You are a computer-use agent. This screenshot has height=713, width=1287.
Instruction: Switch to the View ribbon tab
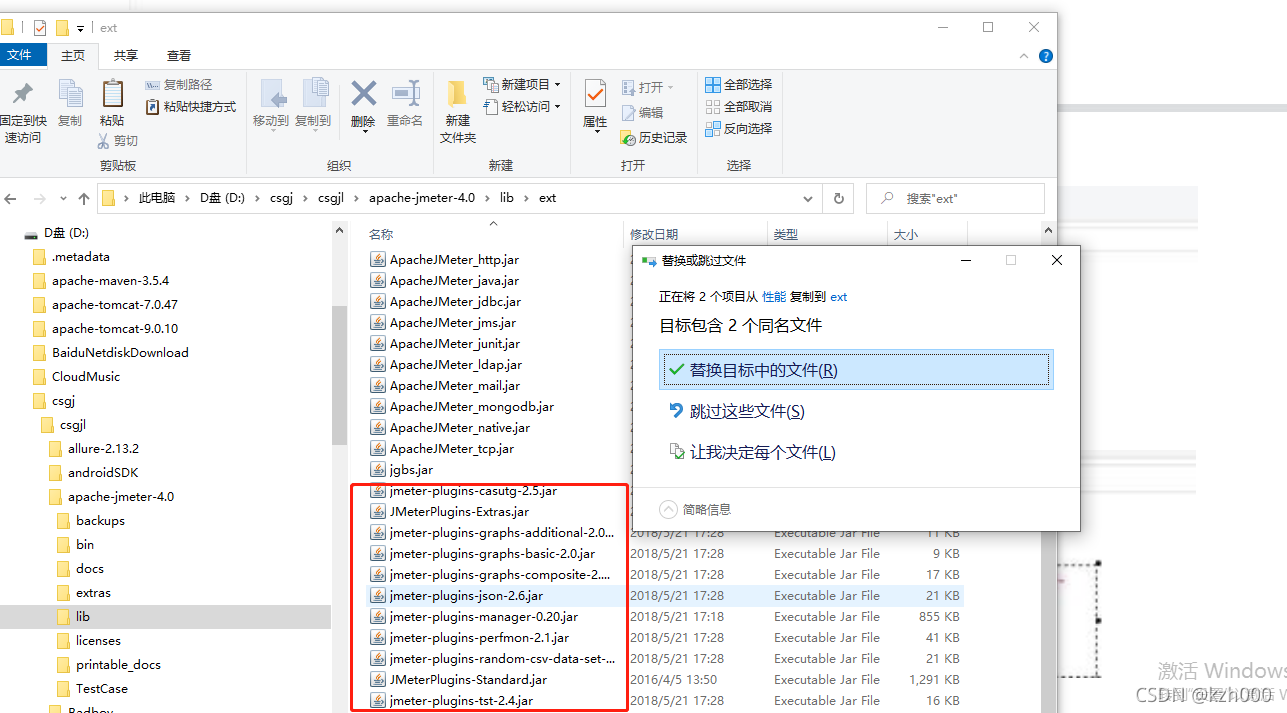[x=179, y=56]
